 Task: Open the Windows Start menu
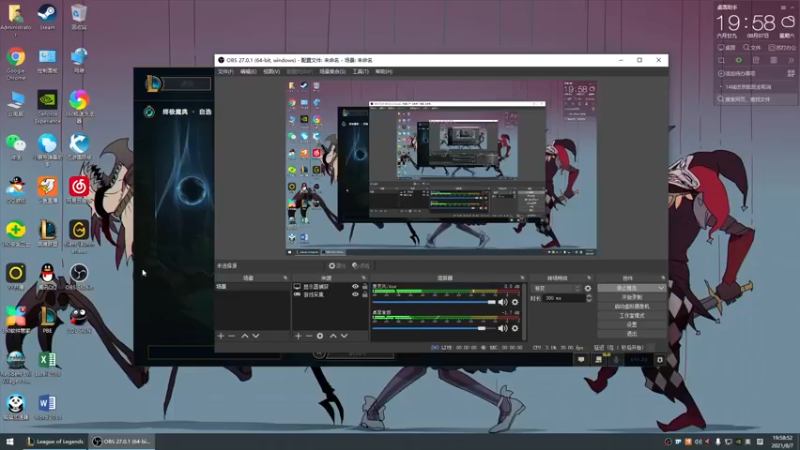pos(9,441)
